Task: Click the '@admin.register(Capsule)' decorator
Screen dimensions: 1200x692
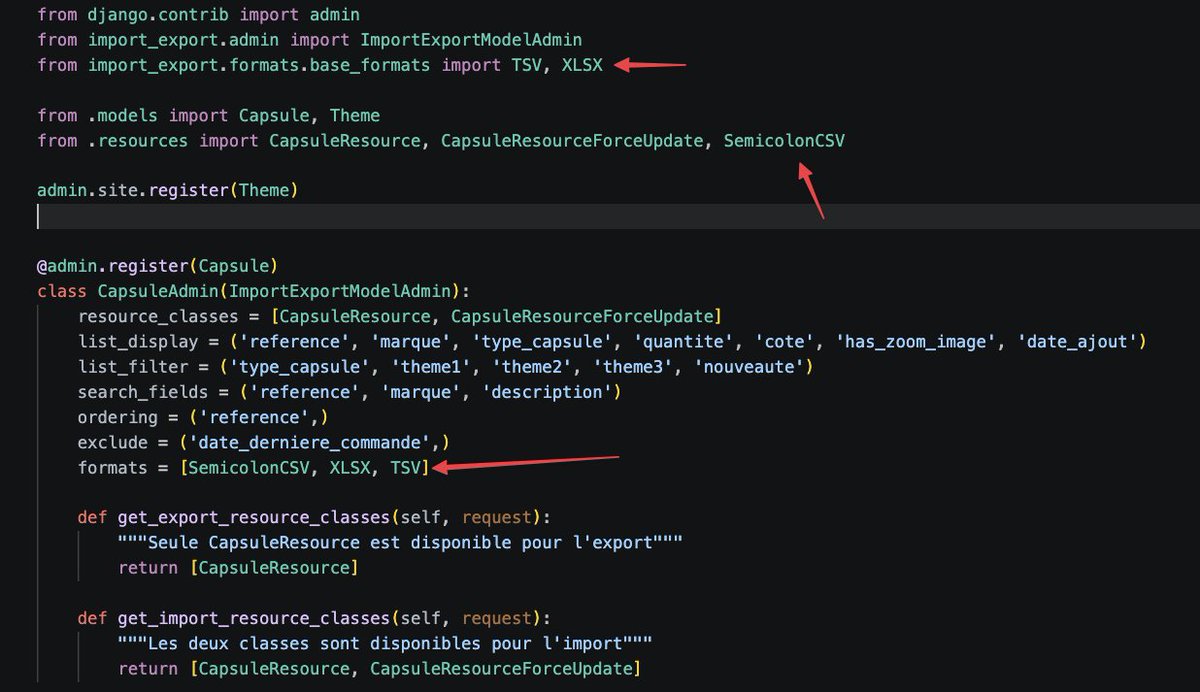Action: tap(157, 266)
